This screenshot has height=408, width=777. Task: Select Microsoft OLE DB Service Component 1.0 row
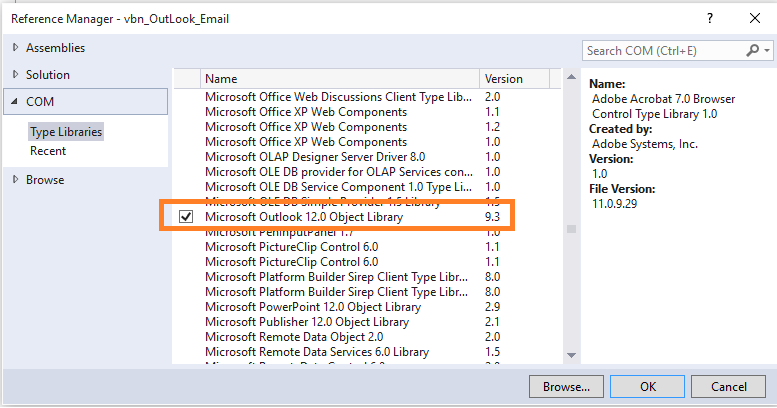[338, 187]
